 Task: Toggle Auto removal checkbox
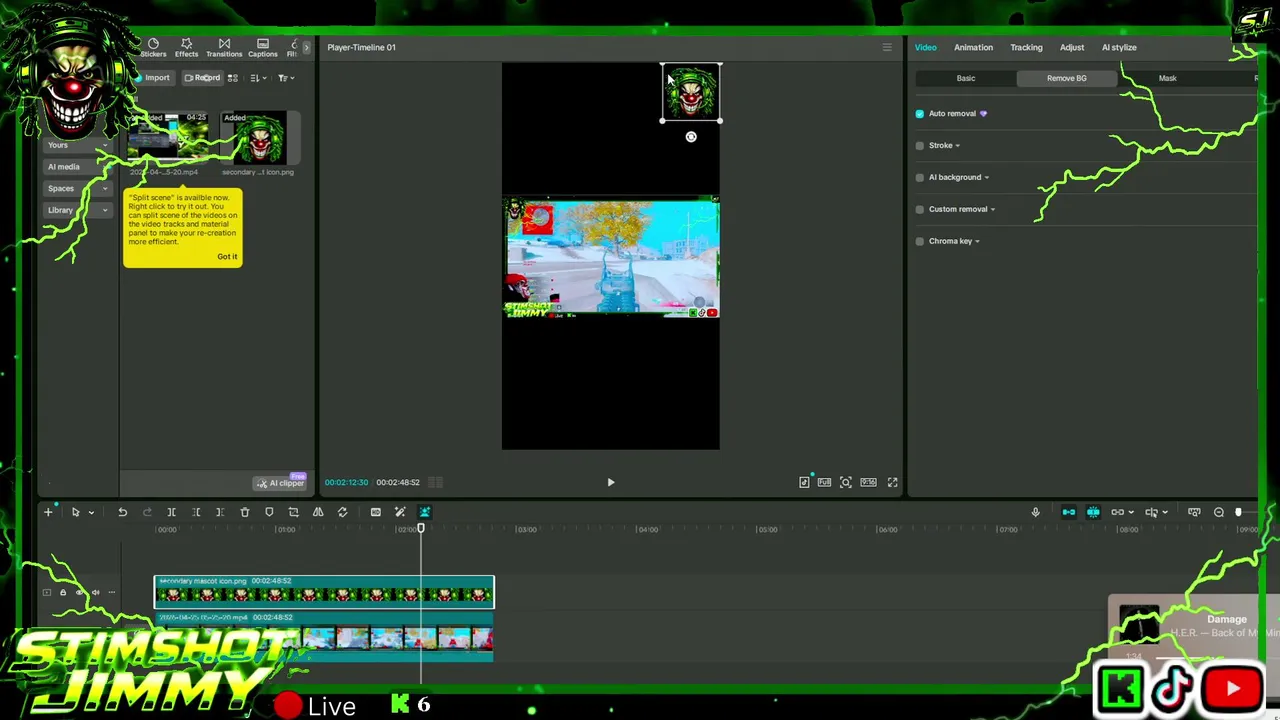pos(920,114)
